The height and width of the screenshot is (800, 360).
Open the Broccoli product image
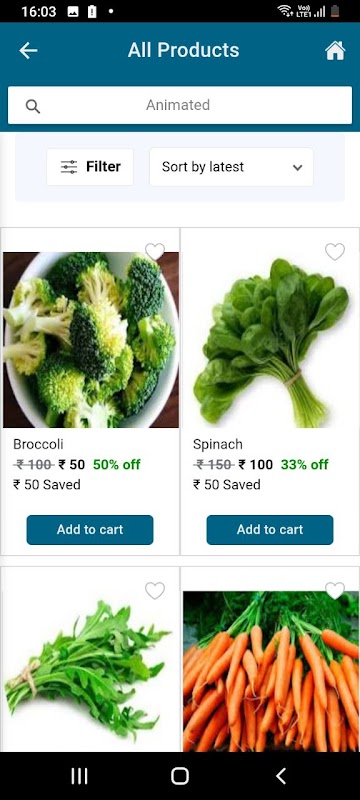pos(91,340)
